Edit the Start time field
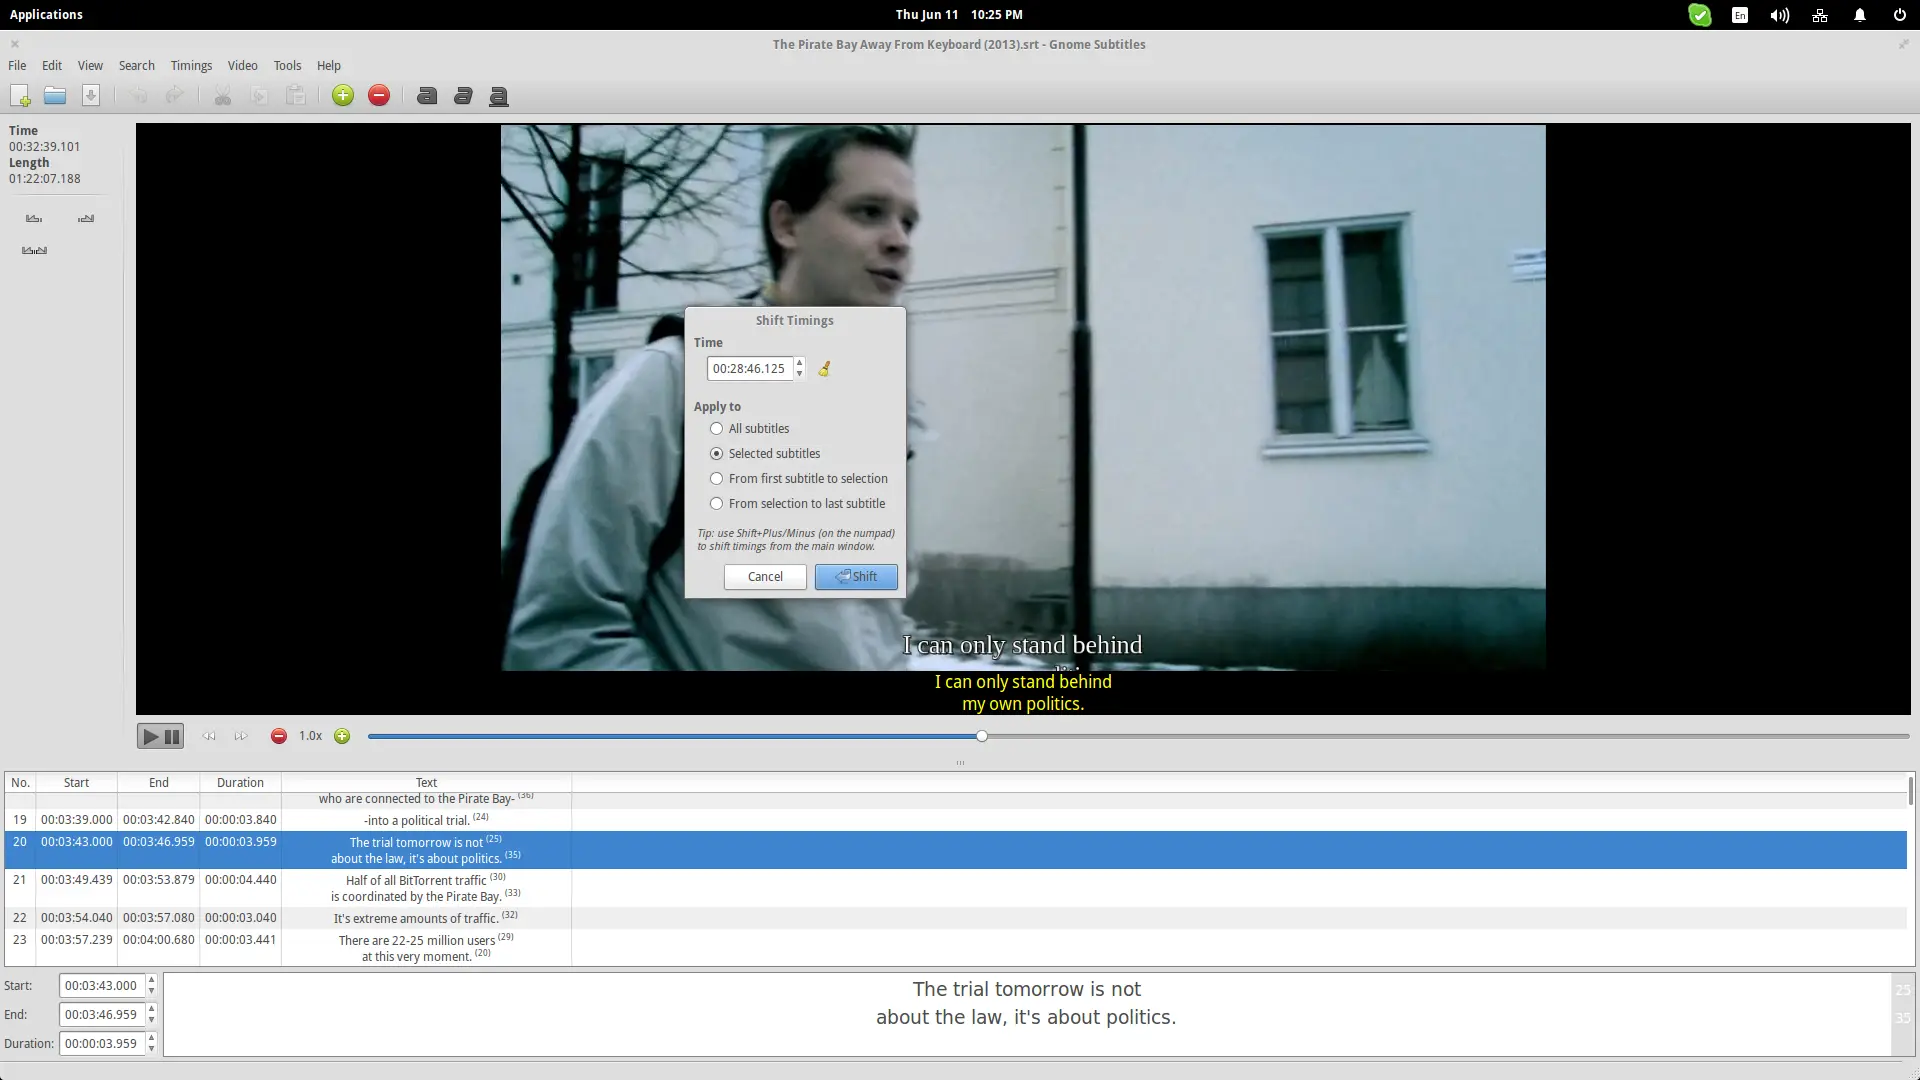Image resolution: width=1920 pixels, height=1080 pixels. (102, 986)
